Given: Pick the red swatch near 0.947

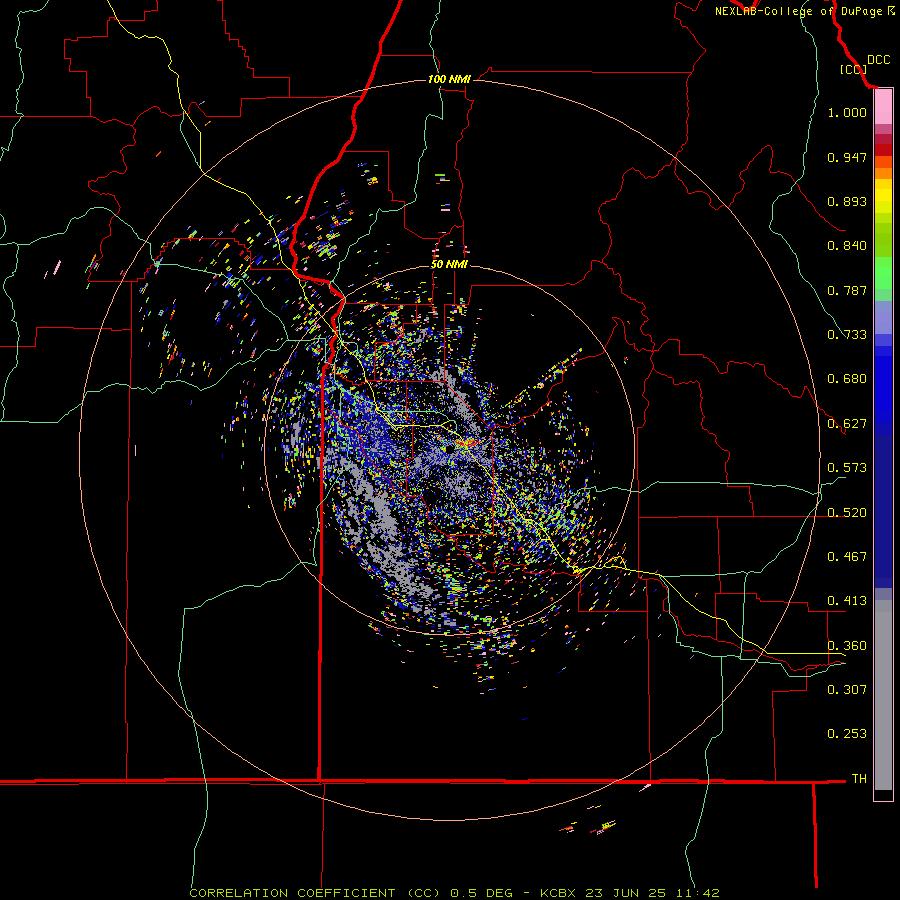Looking at the screenshot, I should [883, 150].
